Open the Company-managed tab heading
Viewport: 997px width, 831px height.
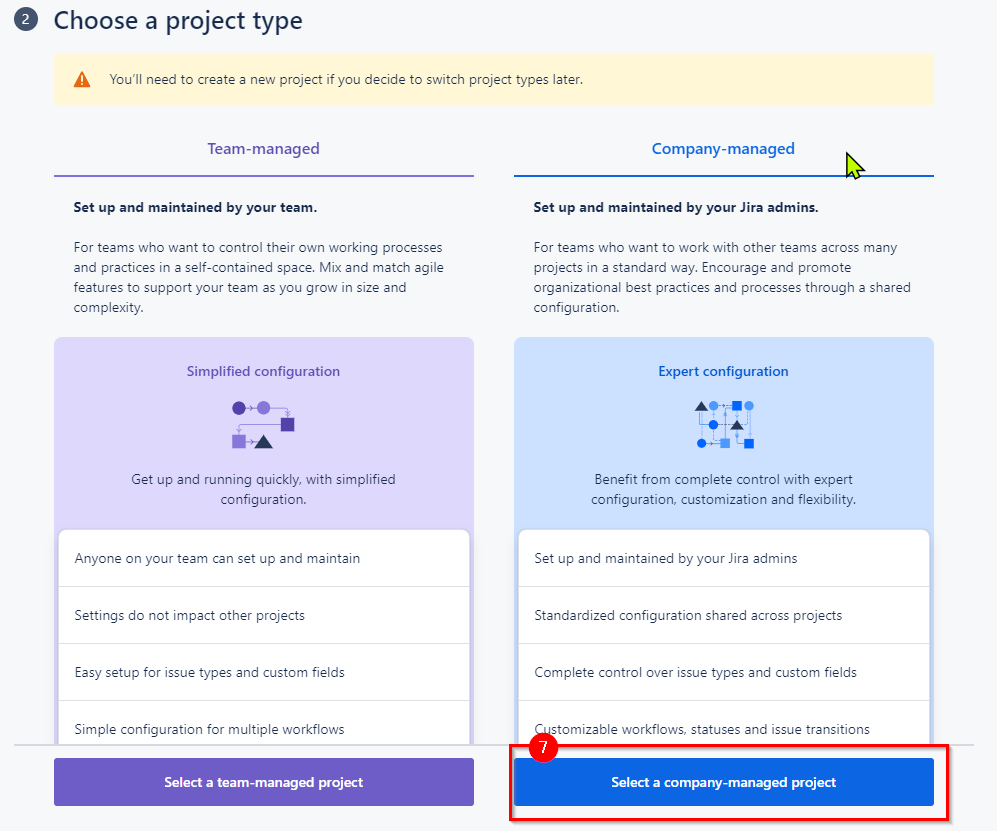[x=723, y=149]
